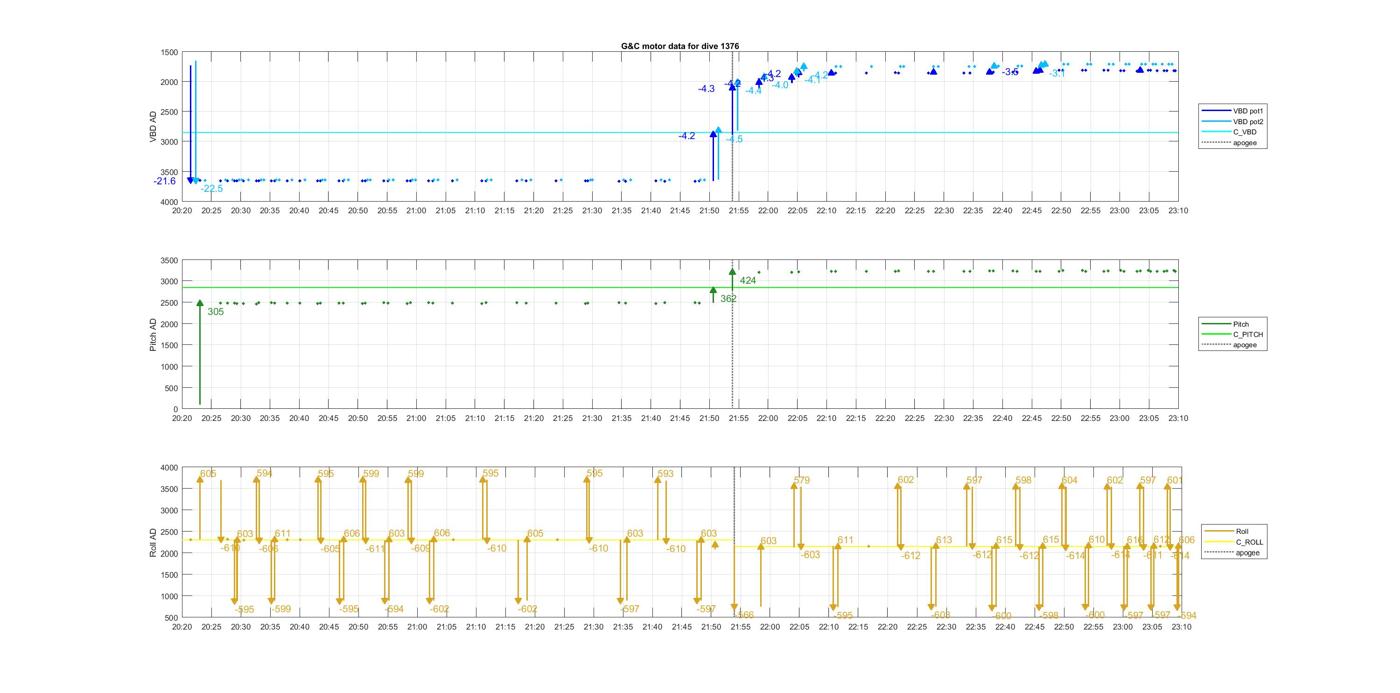1400x693 pixels.
Task: Click '21:00' tick on Pitch plot x-axis
Action: (416, 419)
